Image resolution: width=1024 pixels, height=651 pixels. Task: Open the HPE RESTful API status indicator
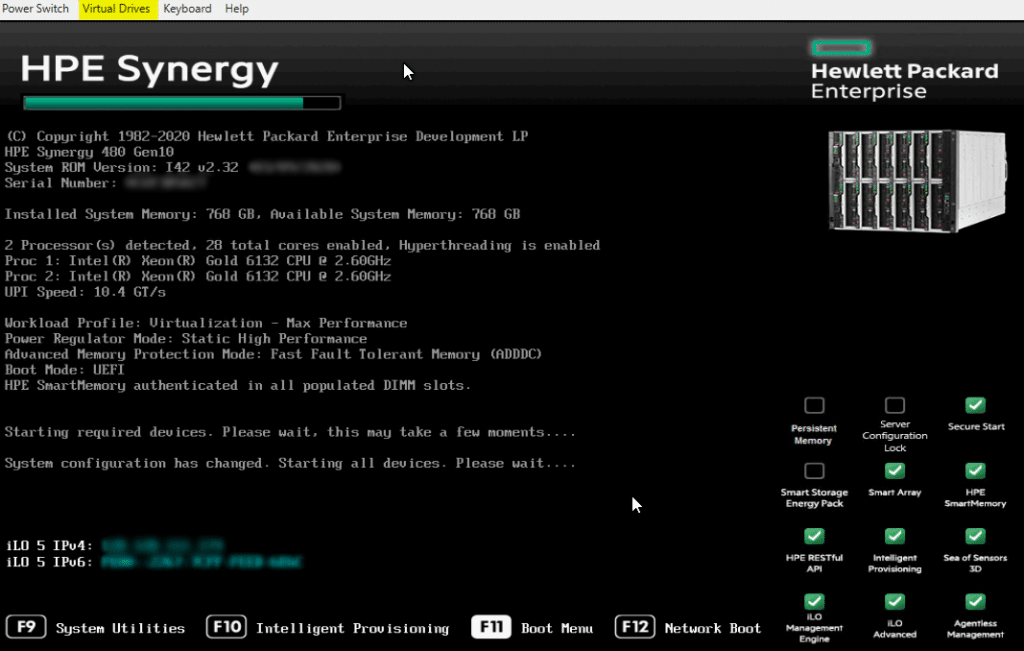813,536
